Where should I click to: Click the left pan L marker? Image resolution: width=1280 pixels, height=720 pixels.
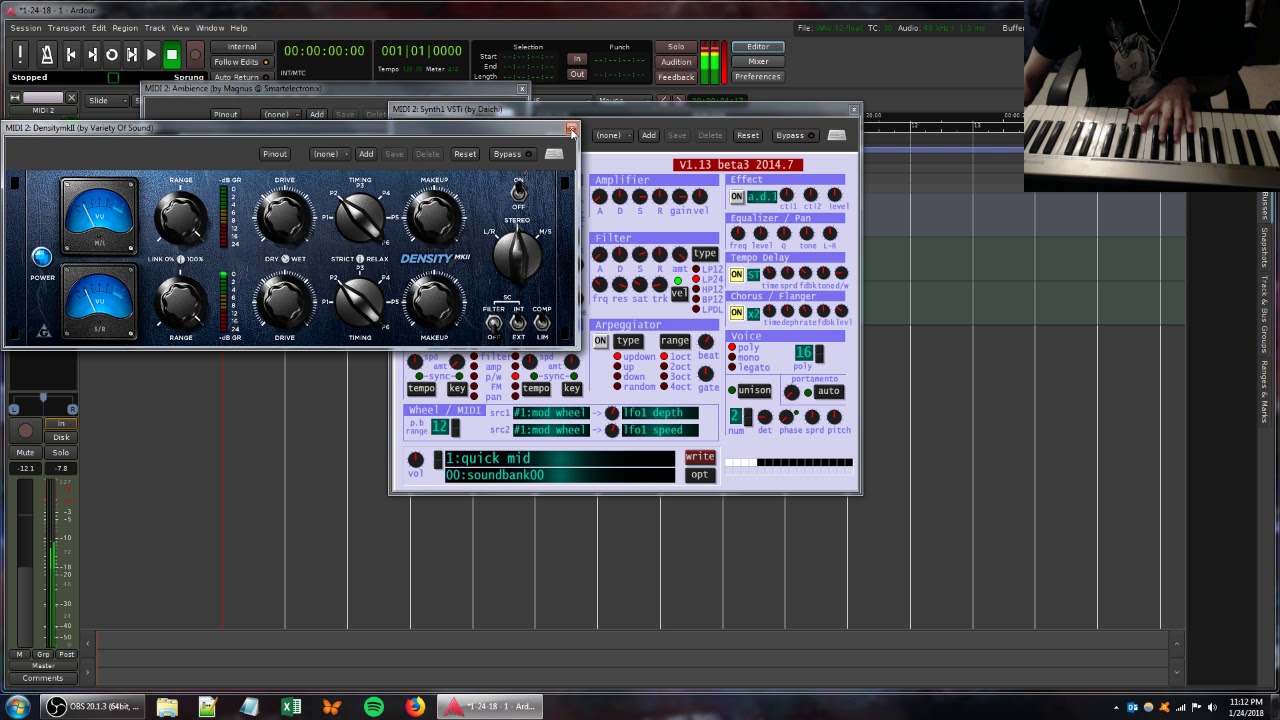coord(14,410)
